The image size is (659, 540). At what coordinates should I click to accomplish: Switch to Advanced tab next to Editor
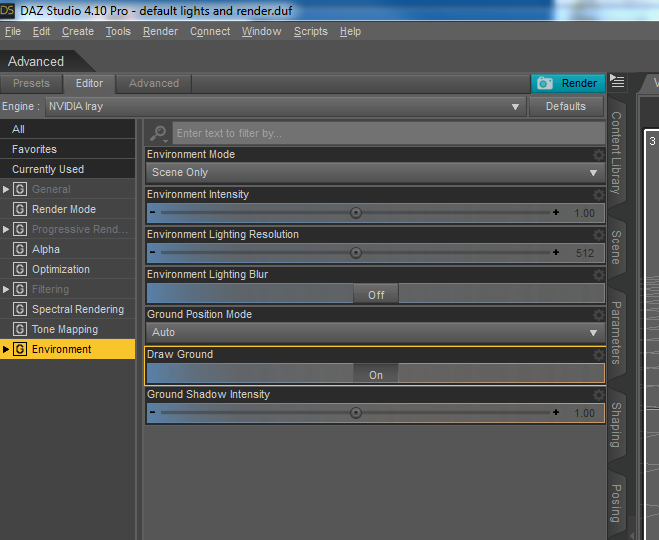click(154, 84)
